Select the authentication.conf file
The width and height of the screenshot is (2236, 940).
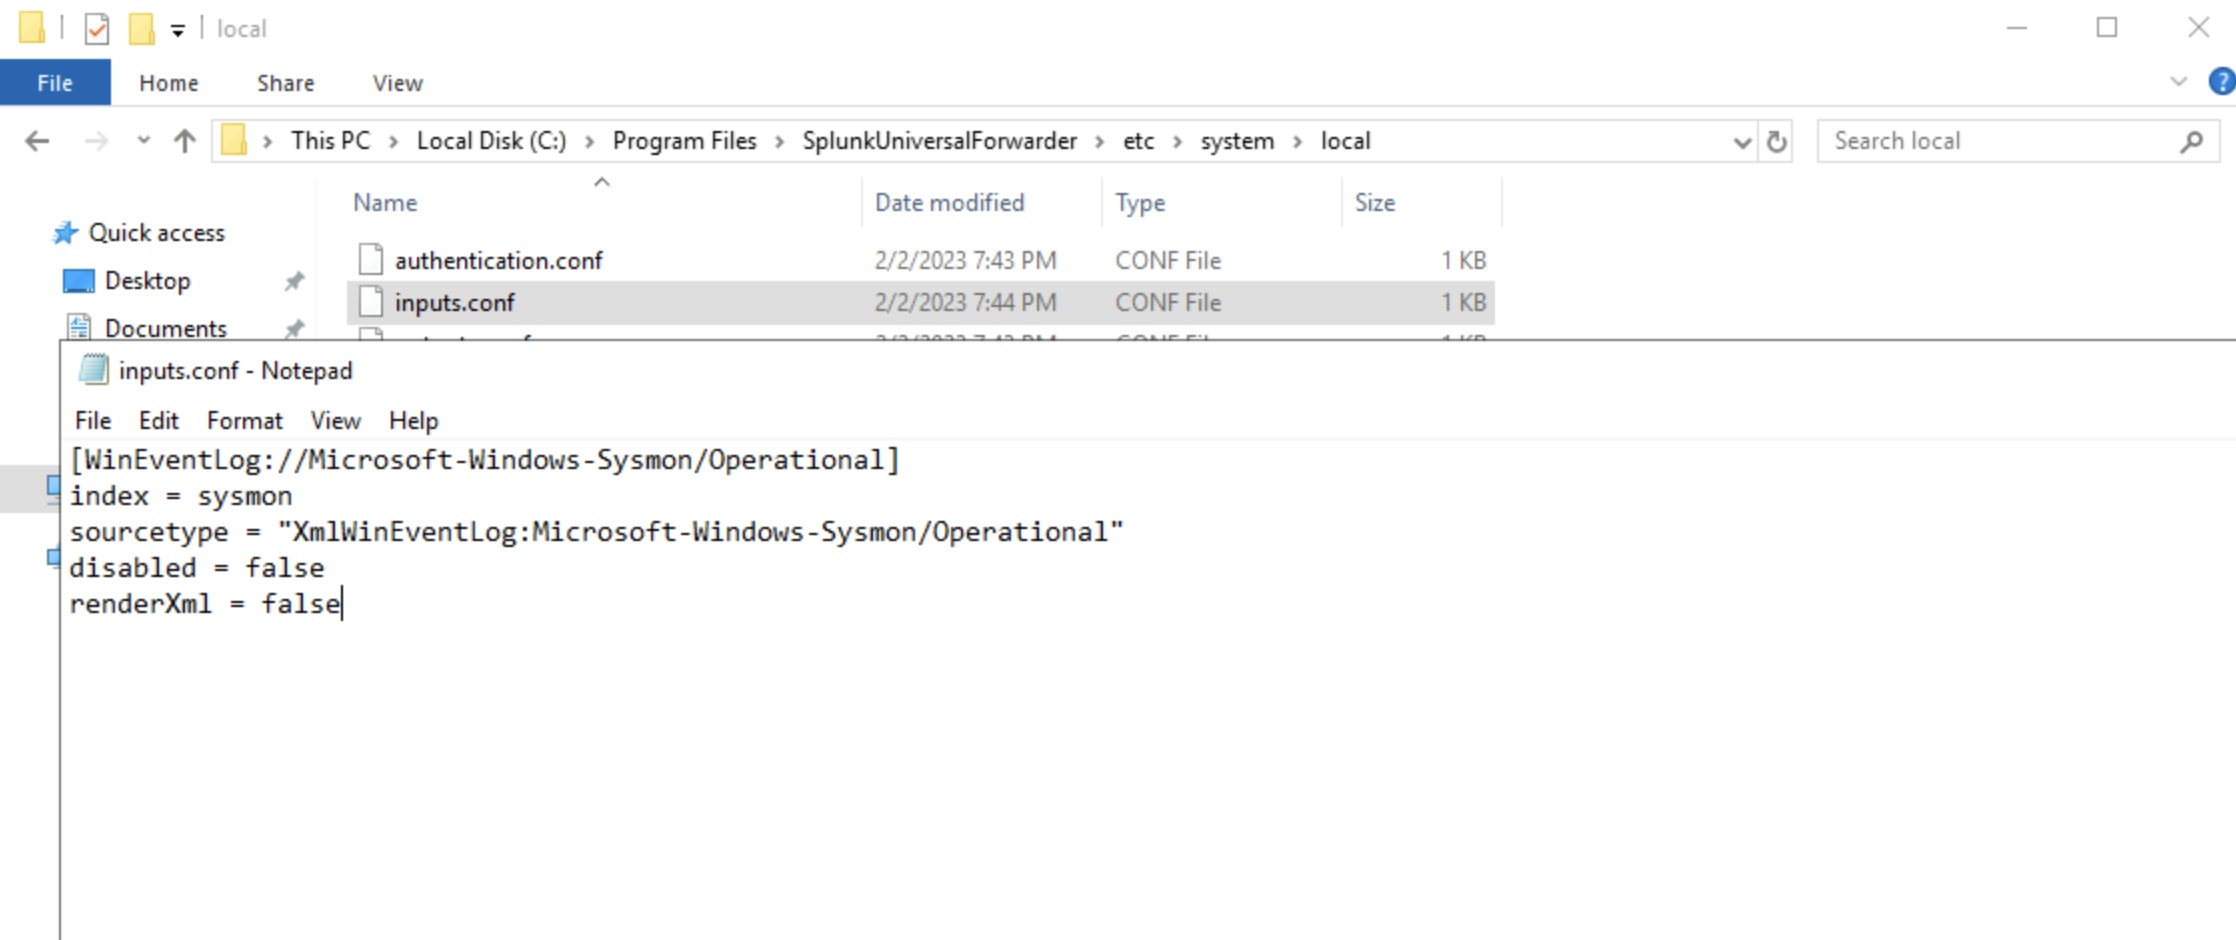(498, 261)
